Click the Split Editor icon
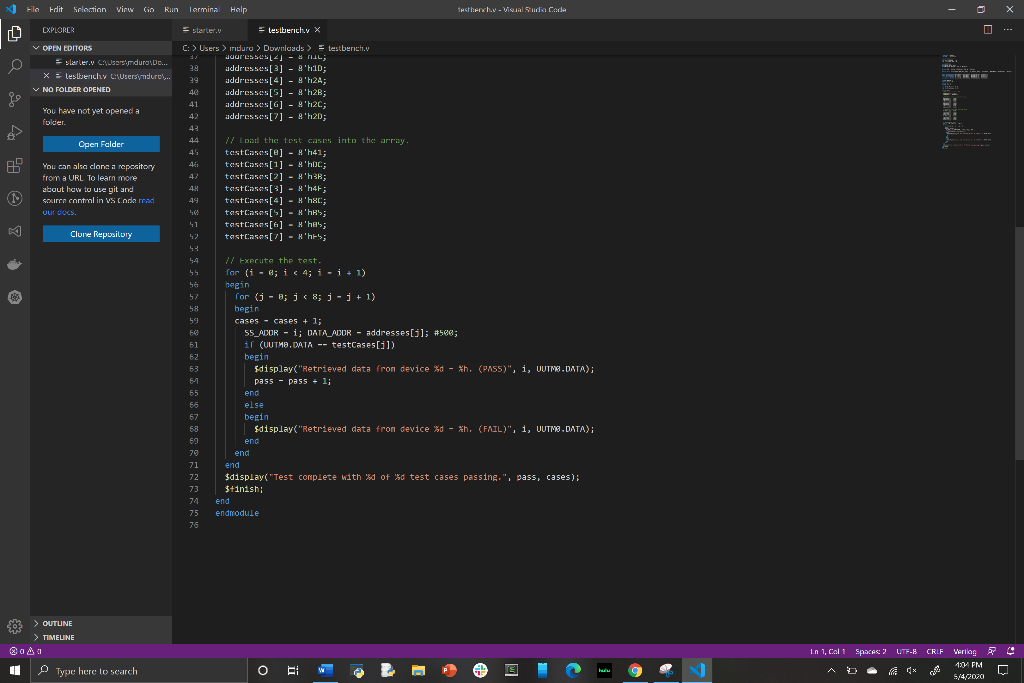This screenshot has height=683, width=1024. 987,29
